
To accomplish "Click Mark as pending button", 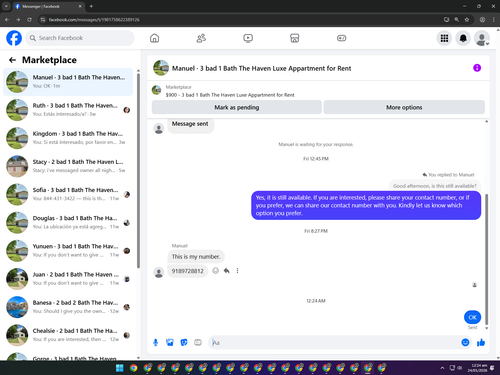I will (x=237, y=107).
